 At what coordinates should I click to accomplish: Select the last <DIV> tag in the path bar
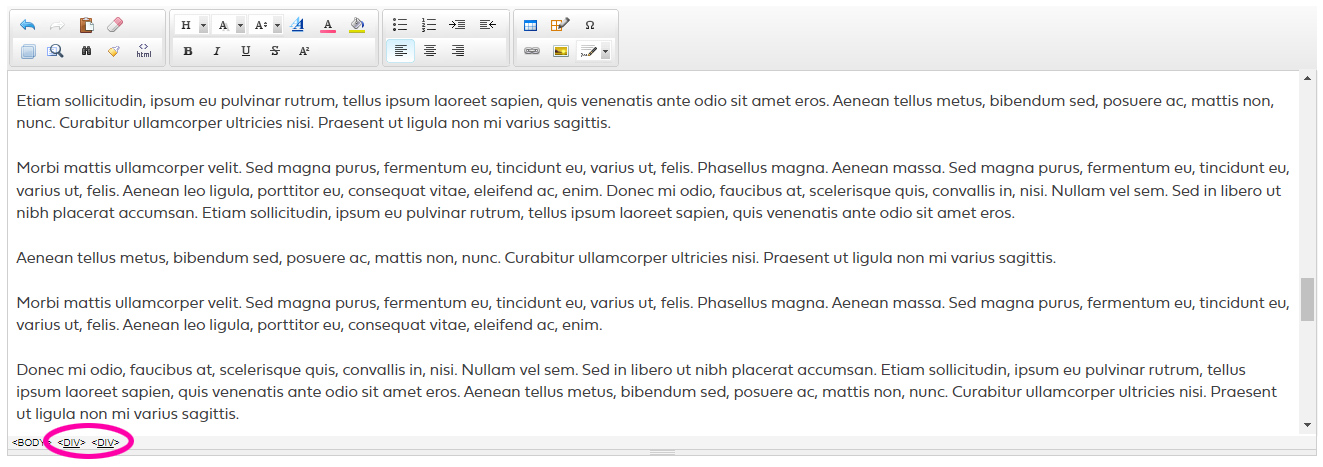[106, 442]
